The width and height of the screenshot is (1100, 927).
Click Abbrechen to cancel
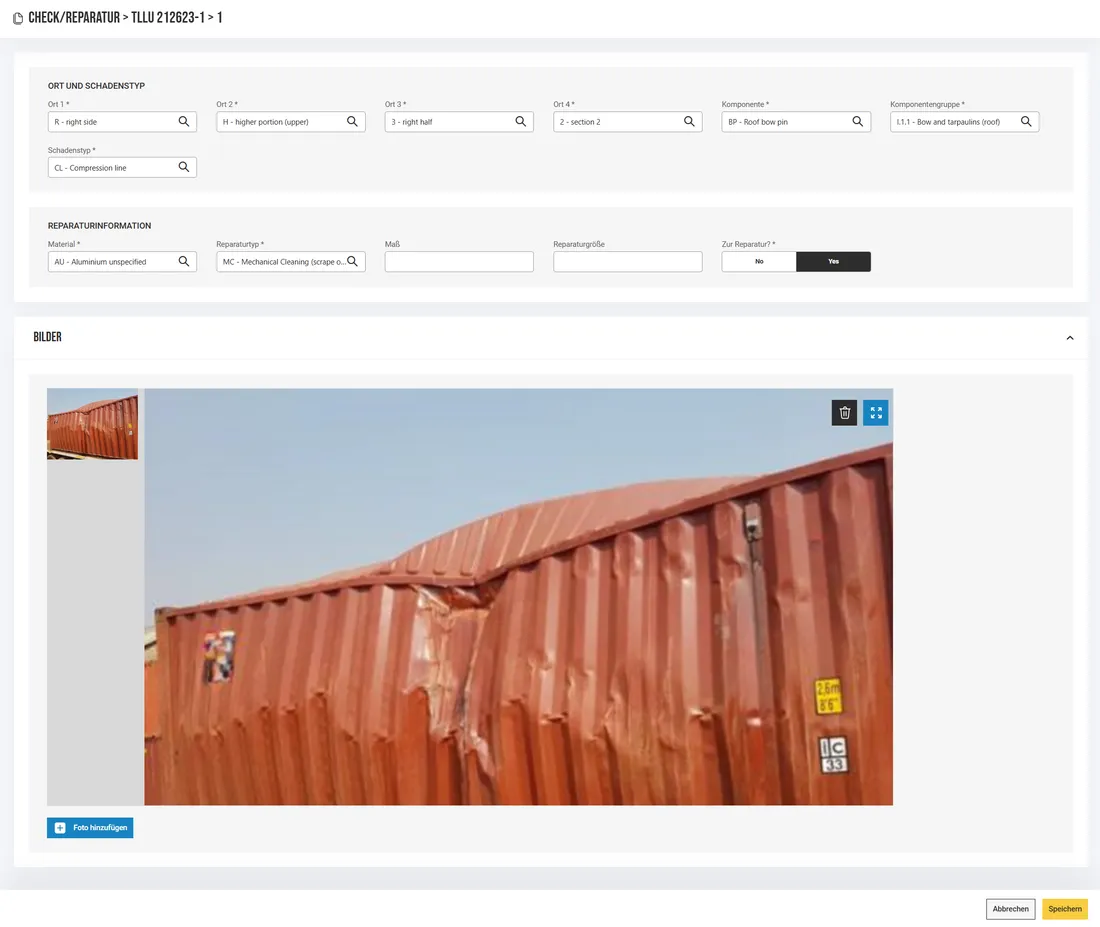click(1010, 909)
